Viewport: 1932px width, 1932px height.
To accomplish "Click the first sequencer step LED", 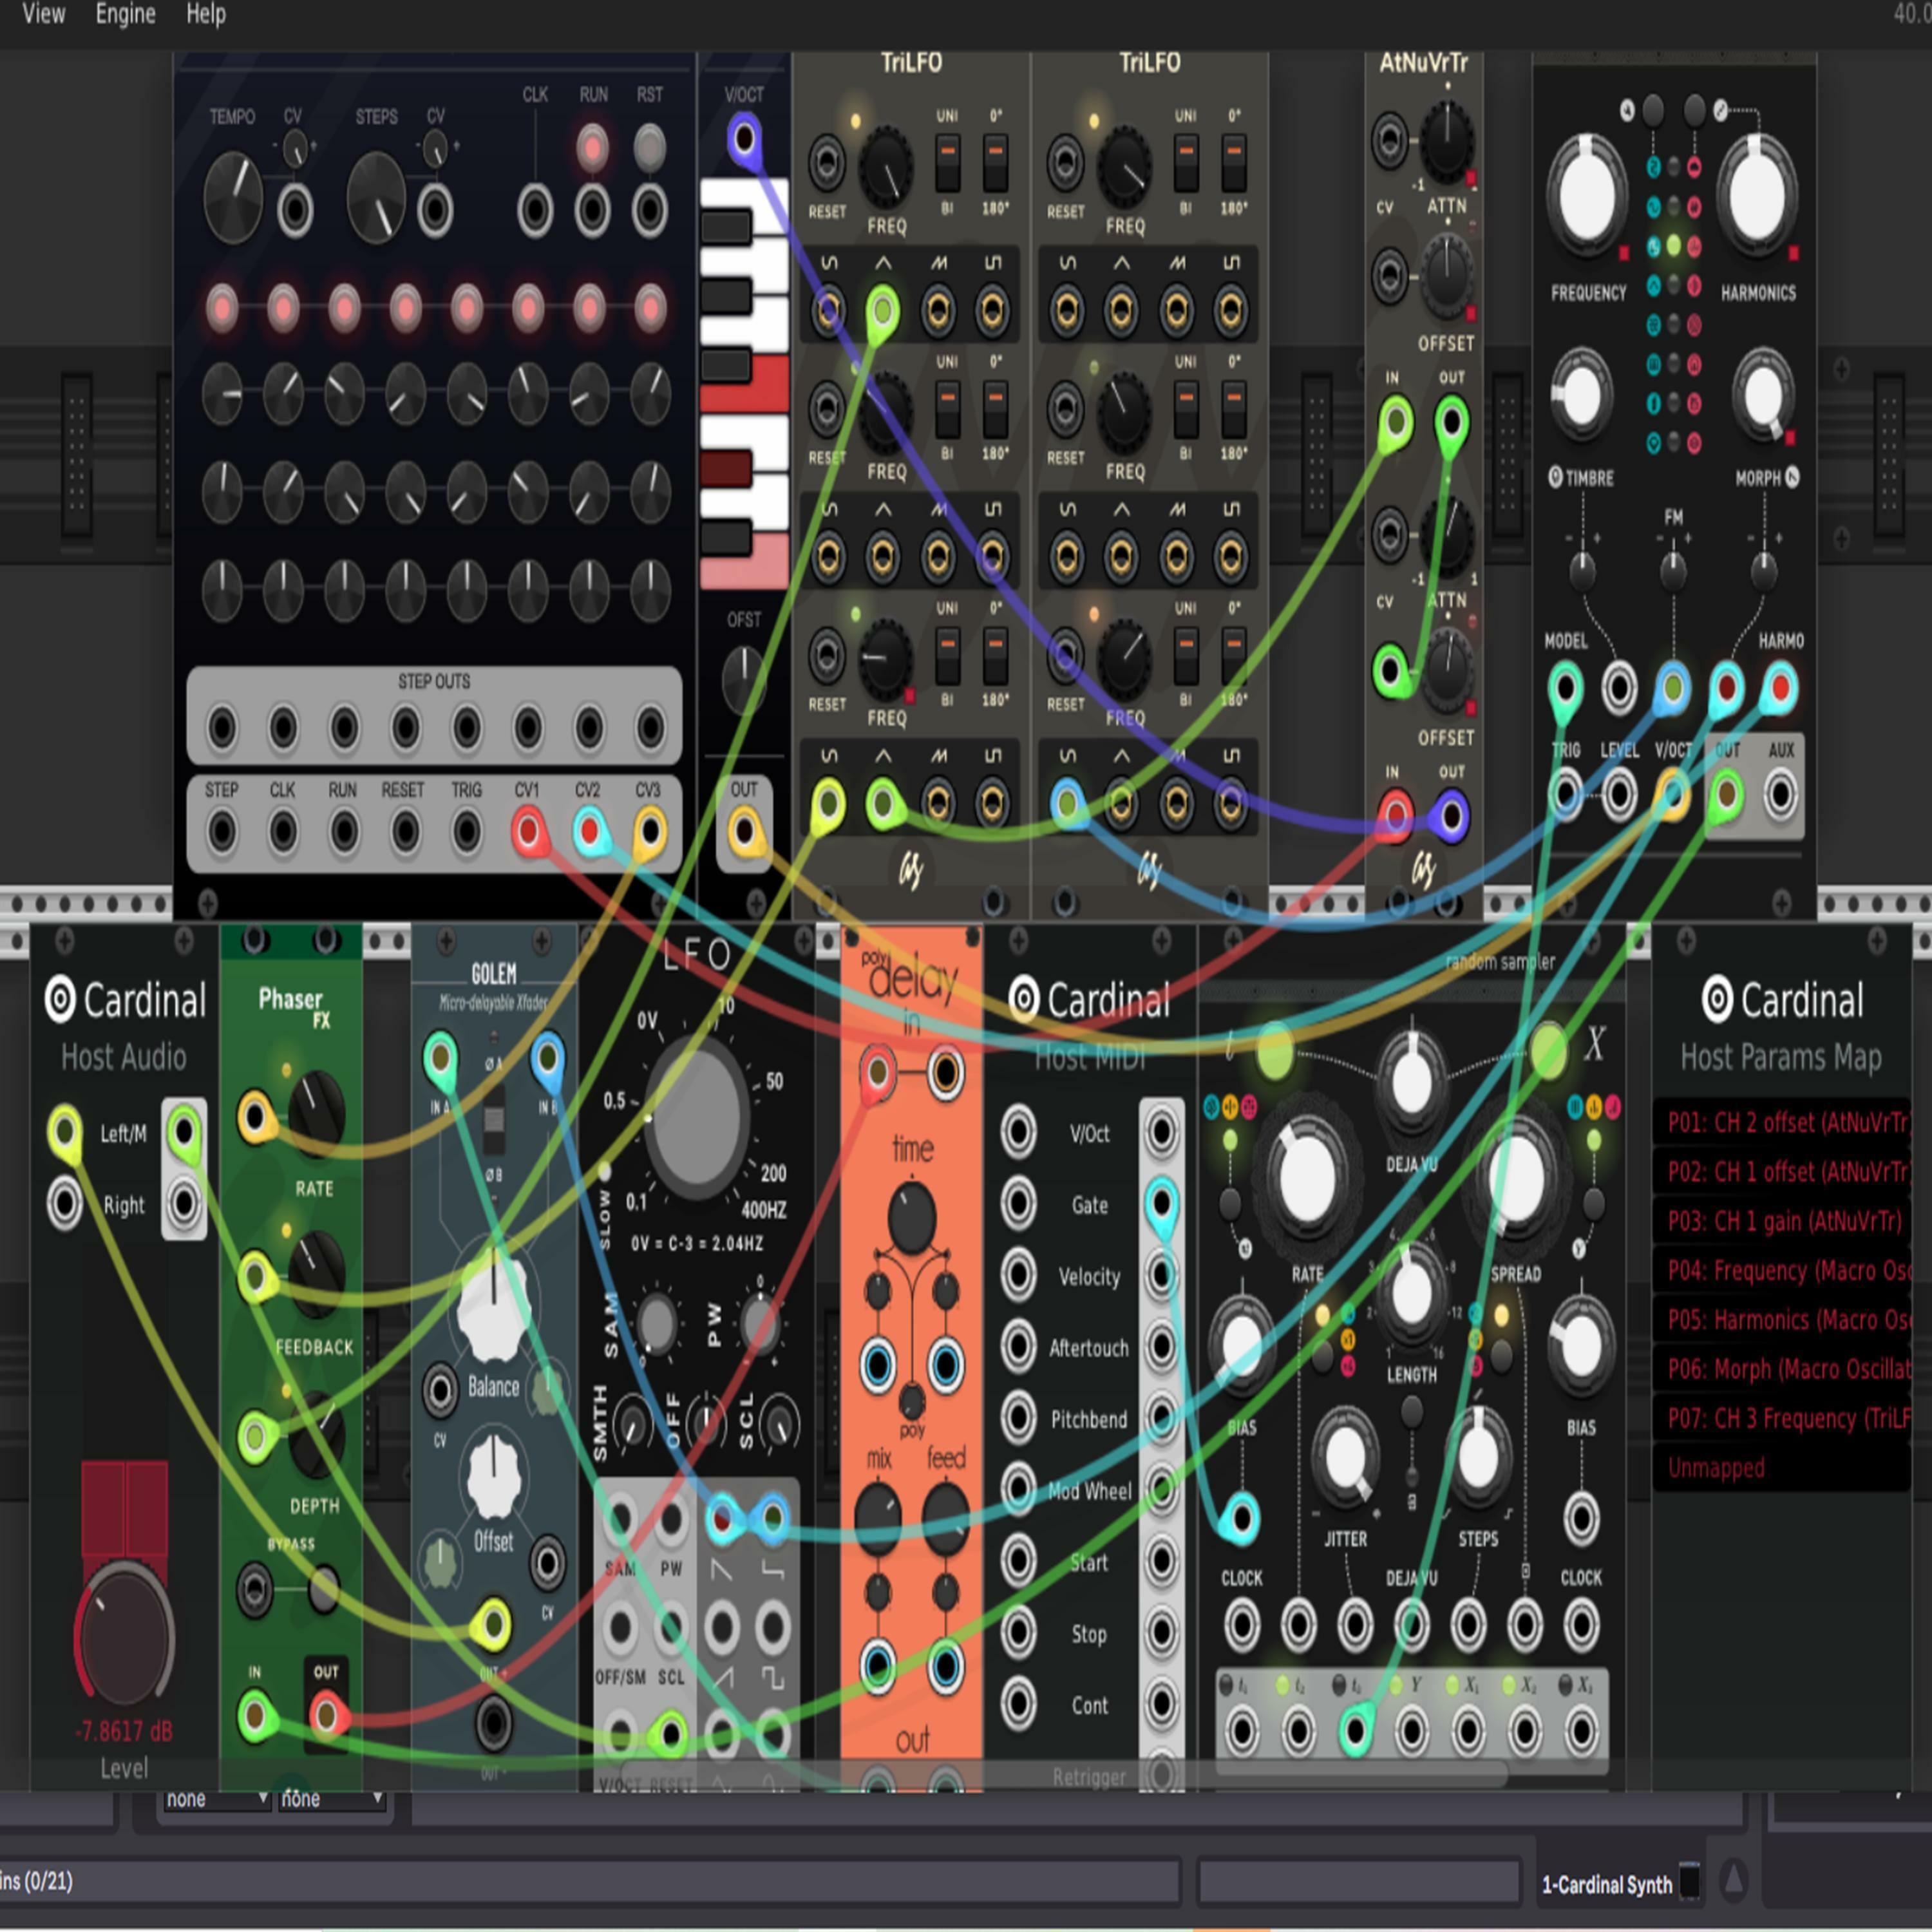I will click(222, 307).
